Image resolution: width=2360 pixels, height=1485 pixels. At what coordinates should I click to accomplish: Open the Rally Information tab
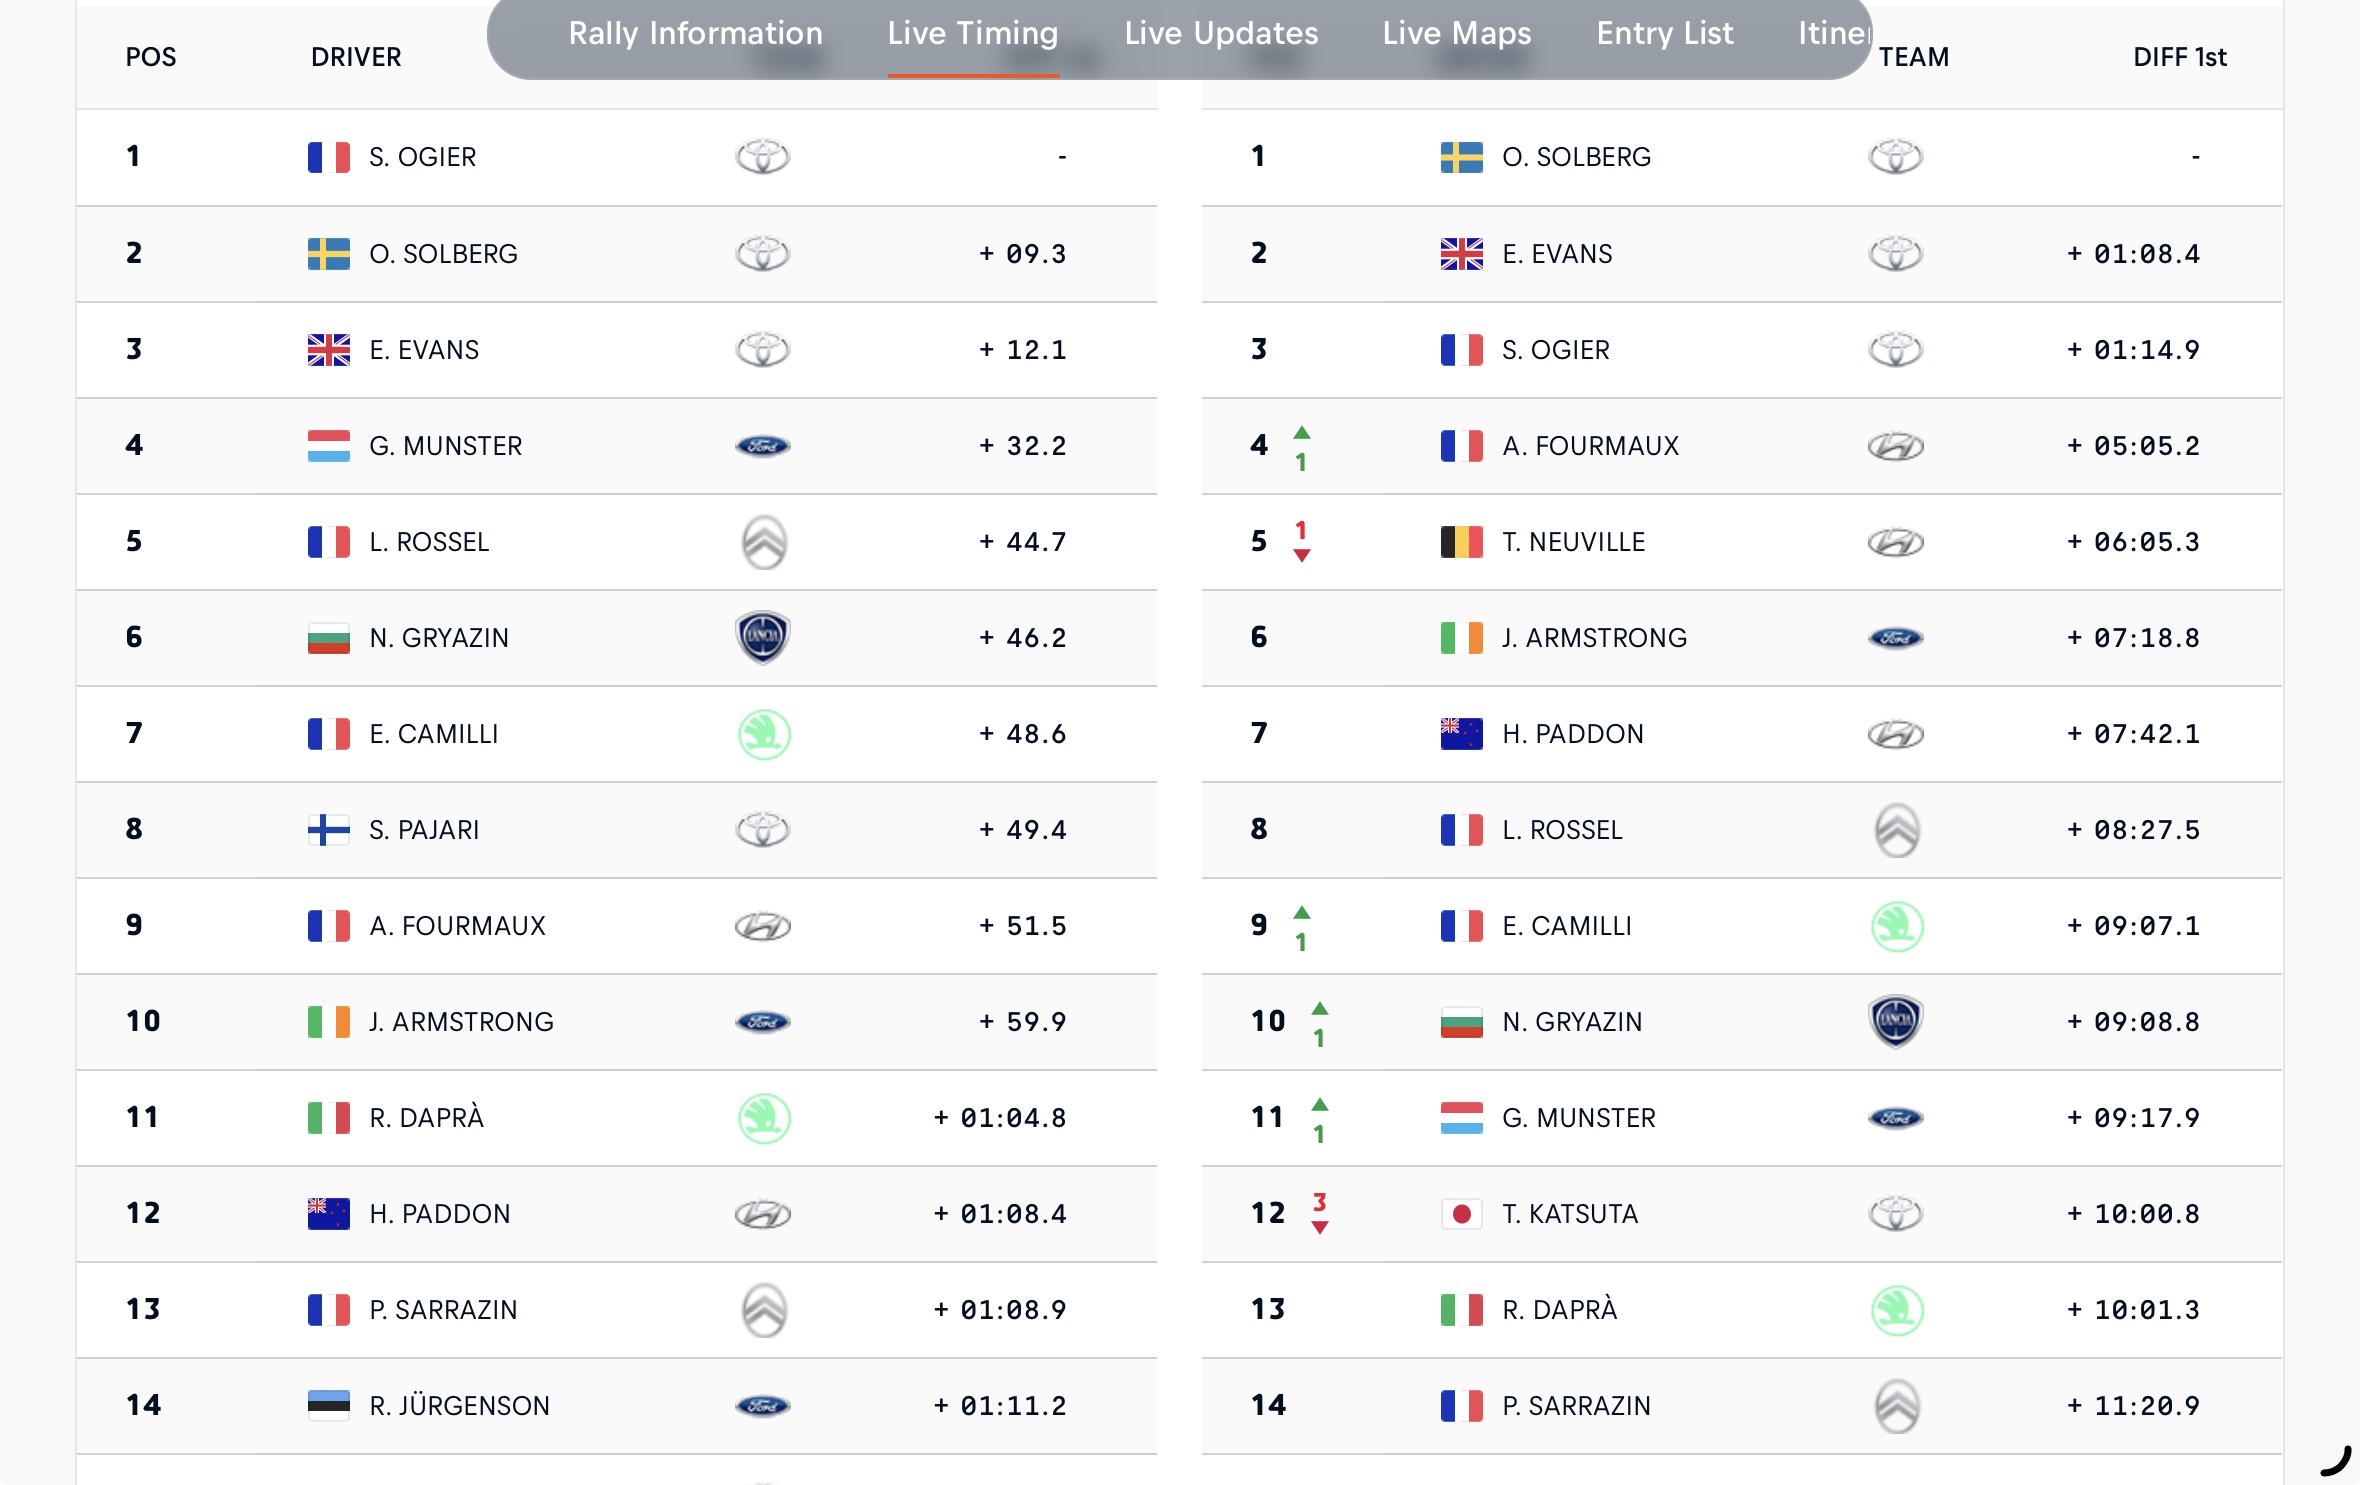(x=695, y=34)
